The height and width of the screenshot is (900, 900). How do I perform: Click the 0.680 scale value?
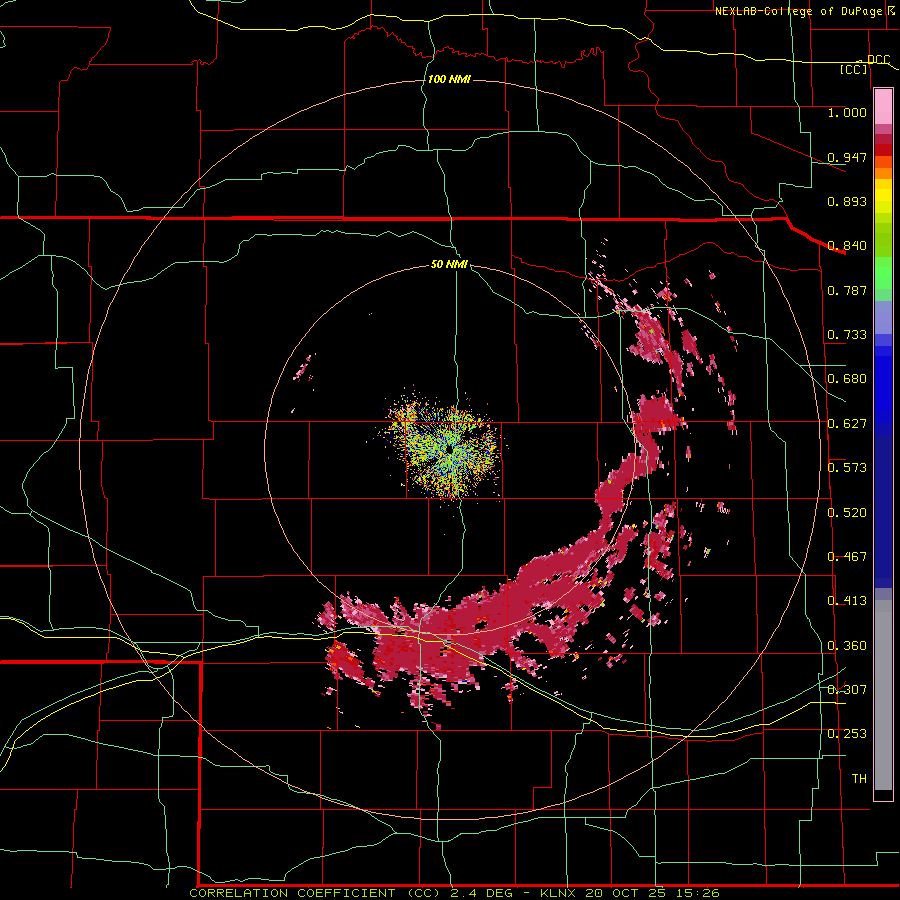(847, 378)
